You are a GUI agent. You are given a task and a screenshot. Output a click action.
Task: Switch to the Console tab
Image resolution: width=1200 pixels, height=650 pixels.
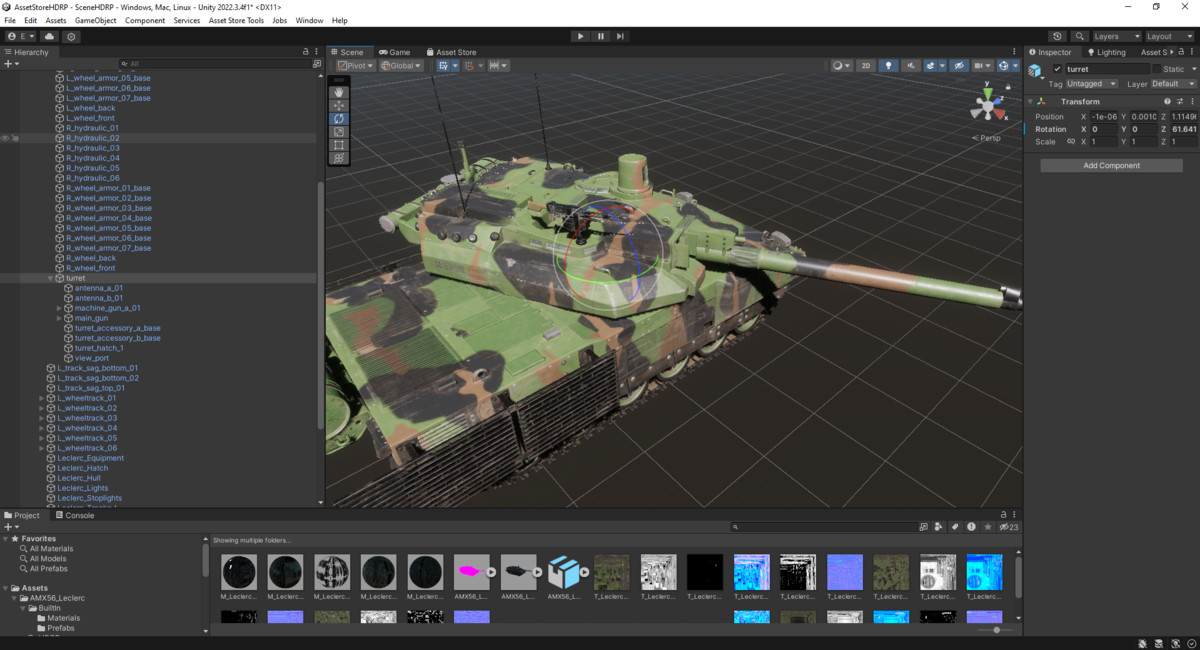pos(74,516)
